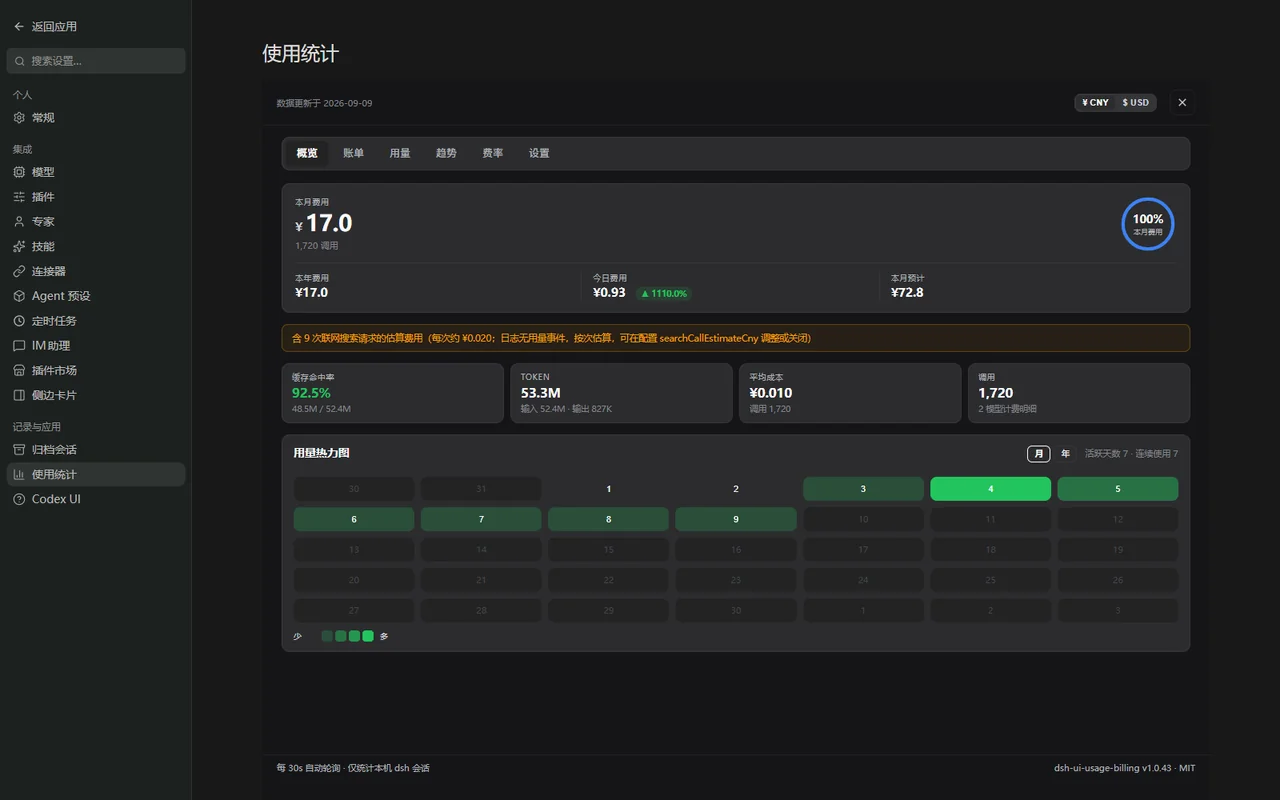1280x800 pixels.
Task: Switch to the 趋势 tab
Action: [446, 153]
